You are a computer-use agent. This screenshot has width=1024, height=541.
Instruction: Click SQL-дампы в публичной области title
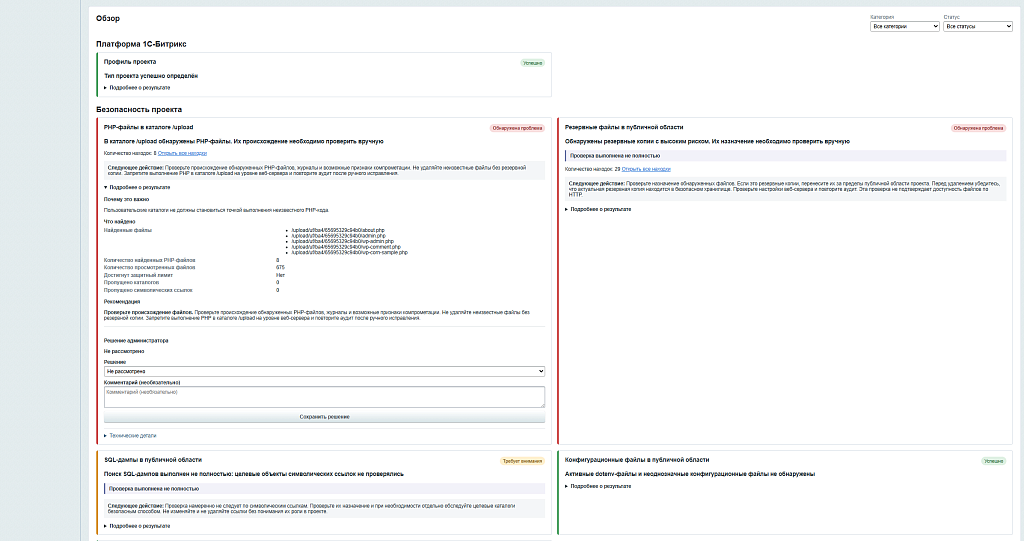tap(153, 460)
